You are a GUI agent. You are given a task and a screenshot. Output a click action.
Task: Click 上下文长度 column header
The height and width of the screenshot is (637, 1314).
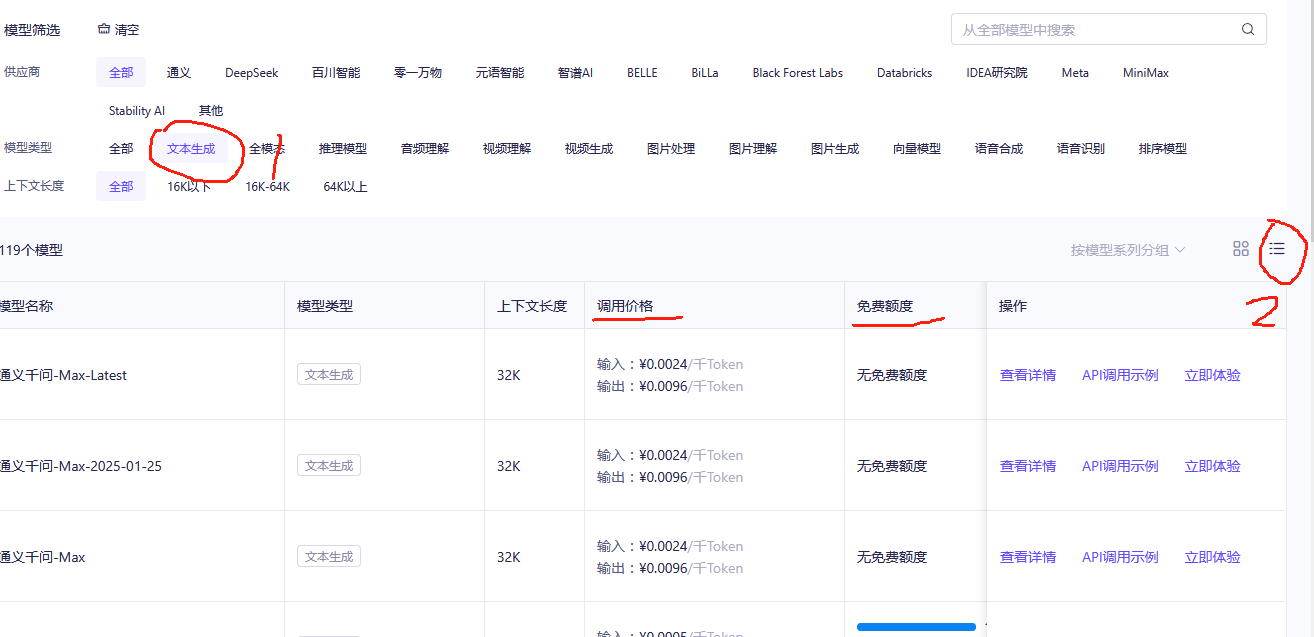click(532, 306)
